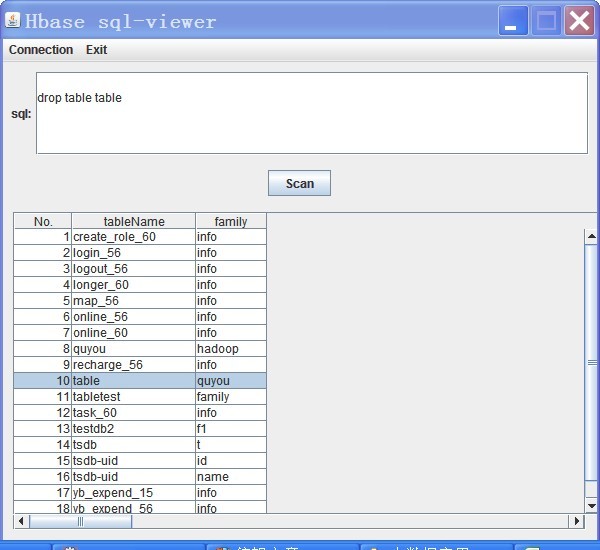The image size is (600, 550).
Task: Select the logout_56 row
Action: coord(140,269)
